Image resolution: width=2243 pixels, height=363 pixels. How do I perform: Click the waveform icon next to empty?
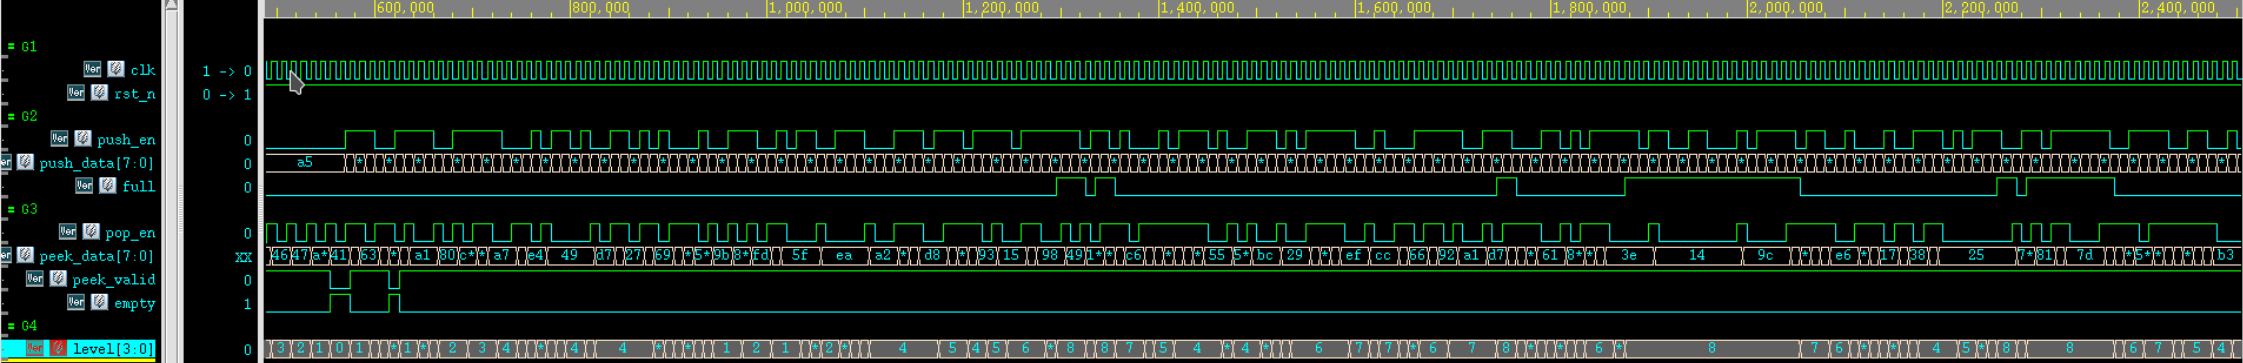(99, 302)
